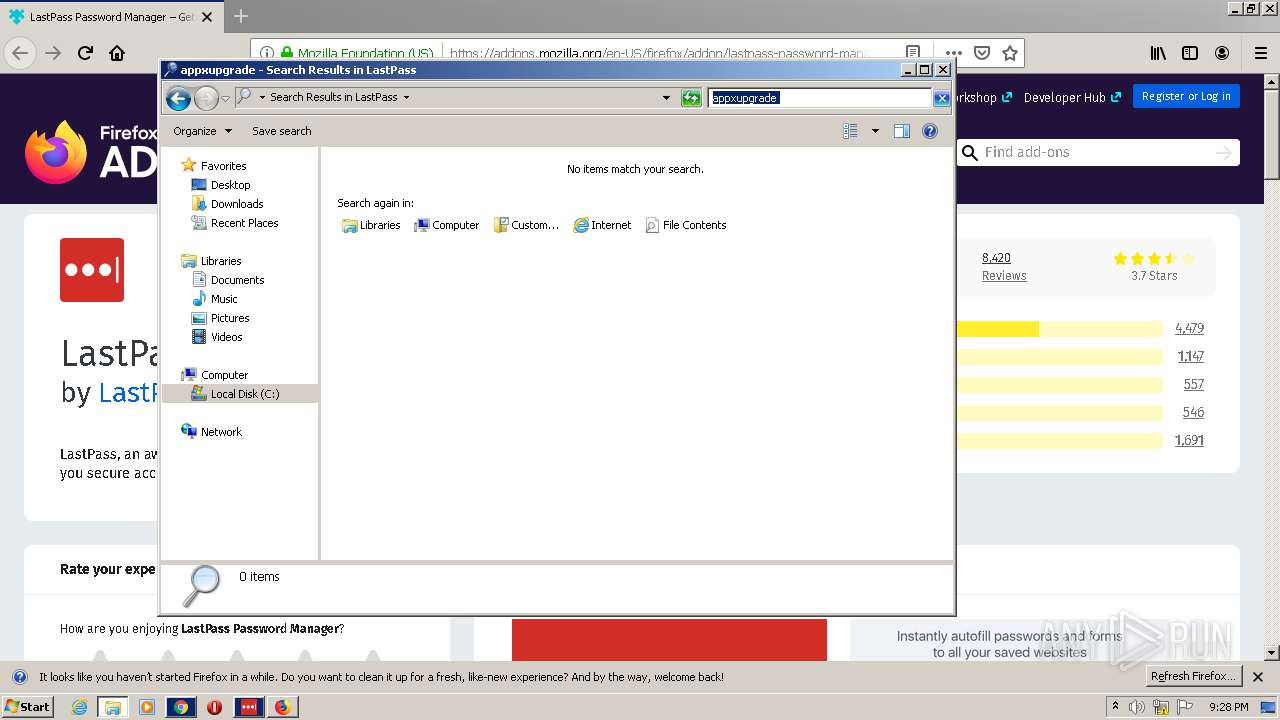Click the Pocket save icon

pyautogui.click(x=982, y=53)
